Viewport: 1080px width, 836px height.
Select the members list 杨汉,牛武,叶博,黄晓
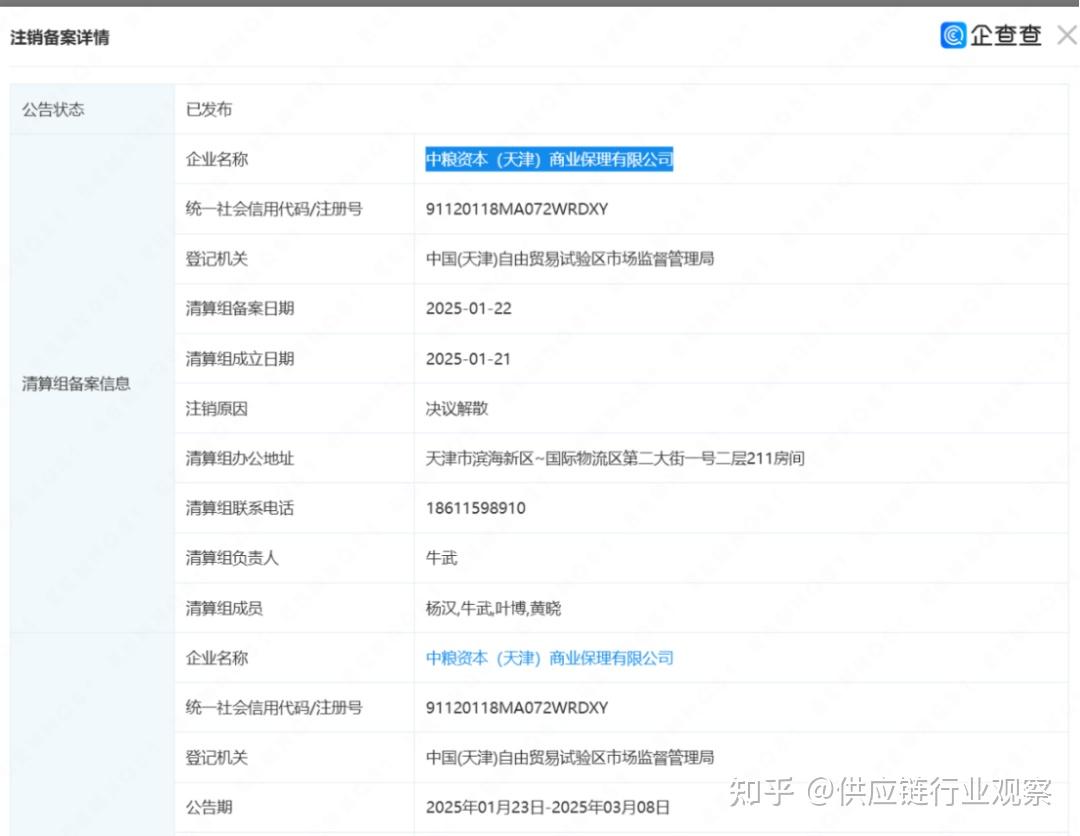[493, 608]
